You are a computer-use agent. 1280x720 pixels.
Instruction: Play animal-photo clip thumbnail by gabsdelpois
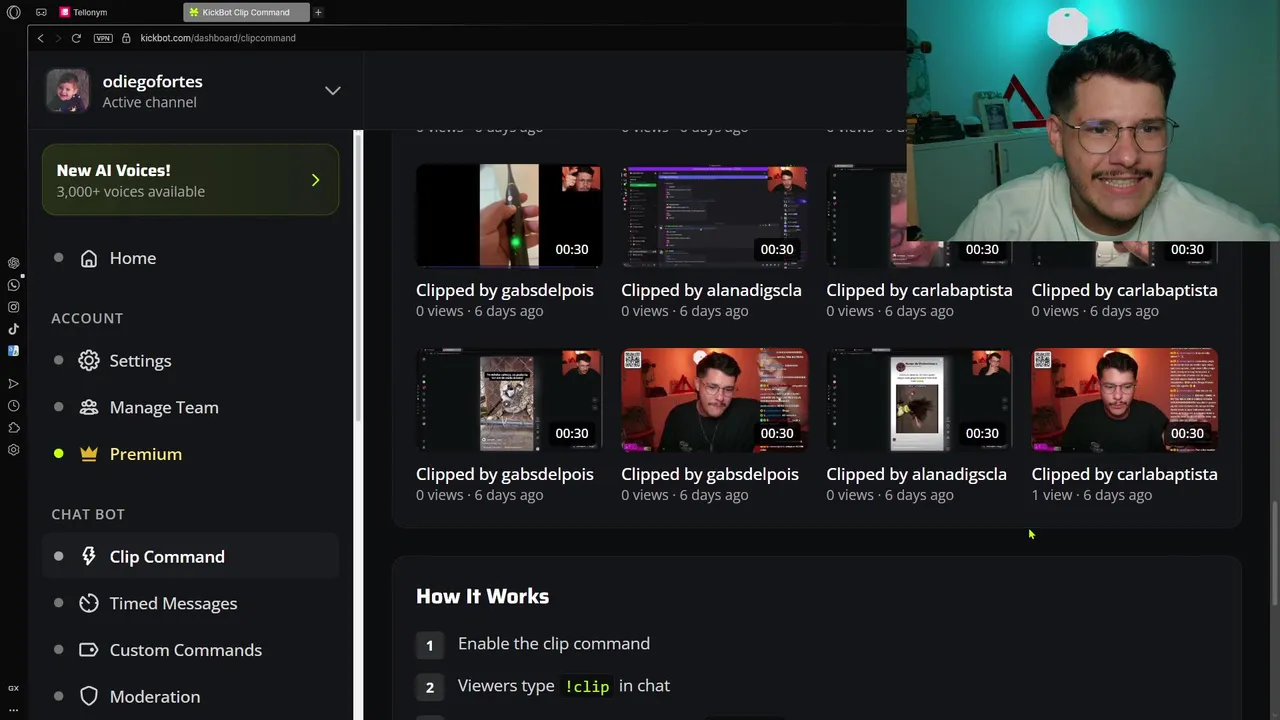pos(509,400)
